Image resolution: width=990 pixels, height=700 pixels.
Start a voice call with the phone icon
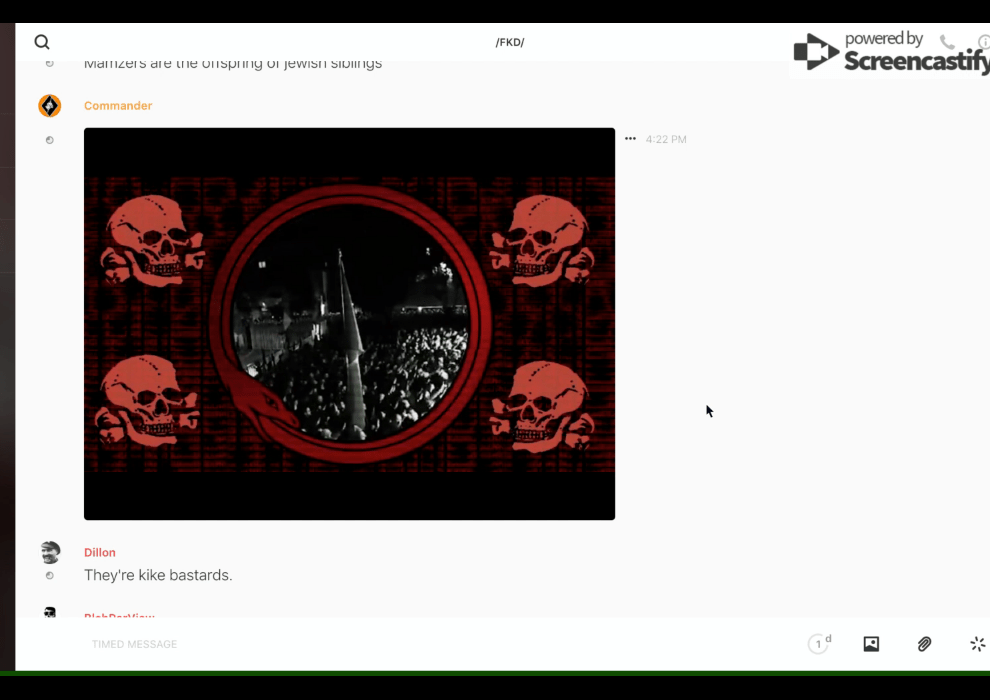click(947, 42)
